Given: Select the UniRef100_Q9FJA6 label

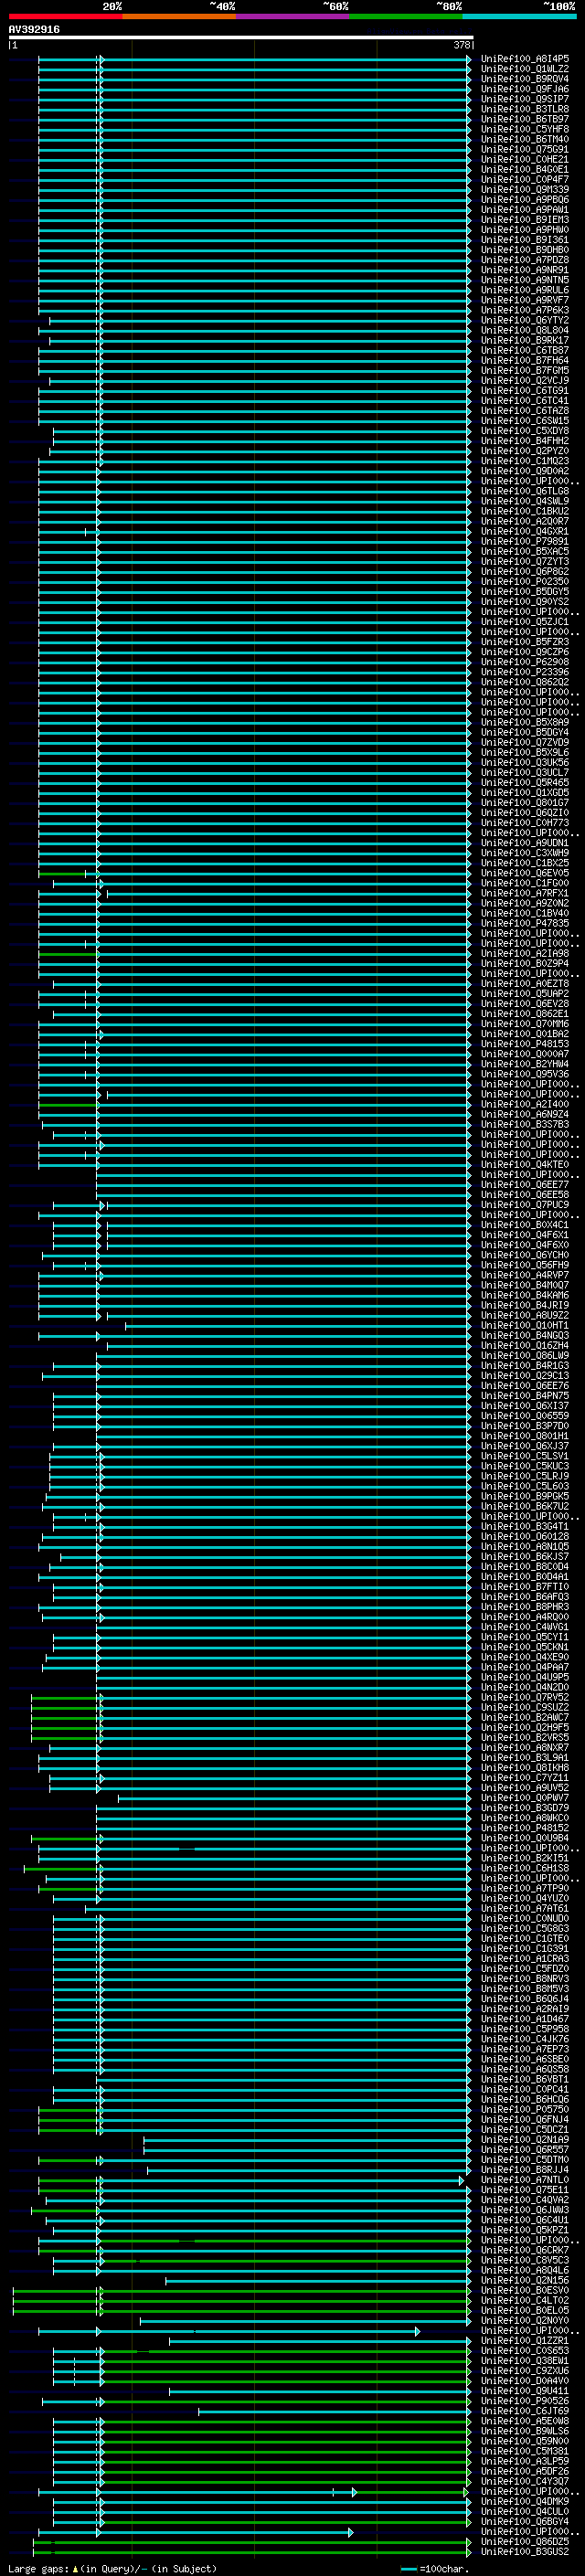Looking at the screenshot, I should (x=525, y=89).
